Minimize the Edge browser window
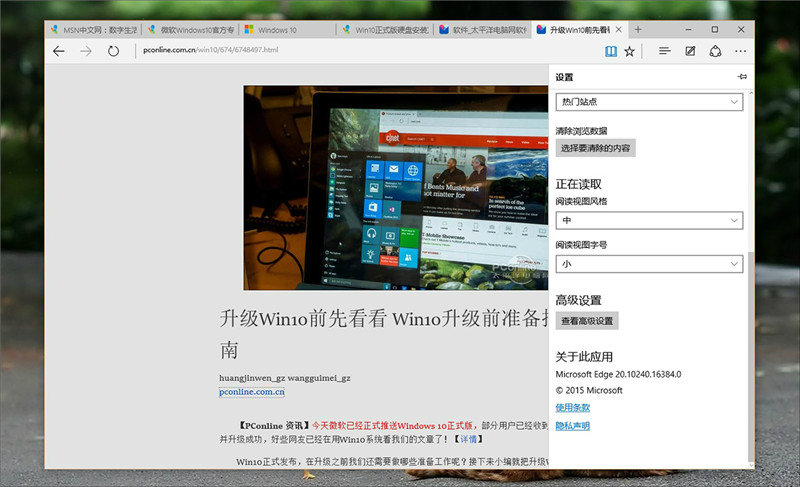The image size is (800, 487). tap(688, 30)
